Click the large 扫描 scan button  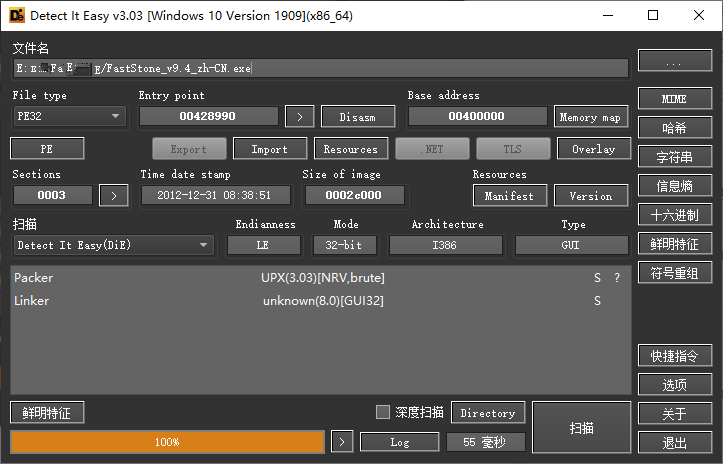pyautogui.click(x=581, y=428)
